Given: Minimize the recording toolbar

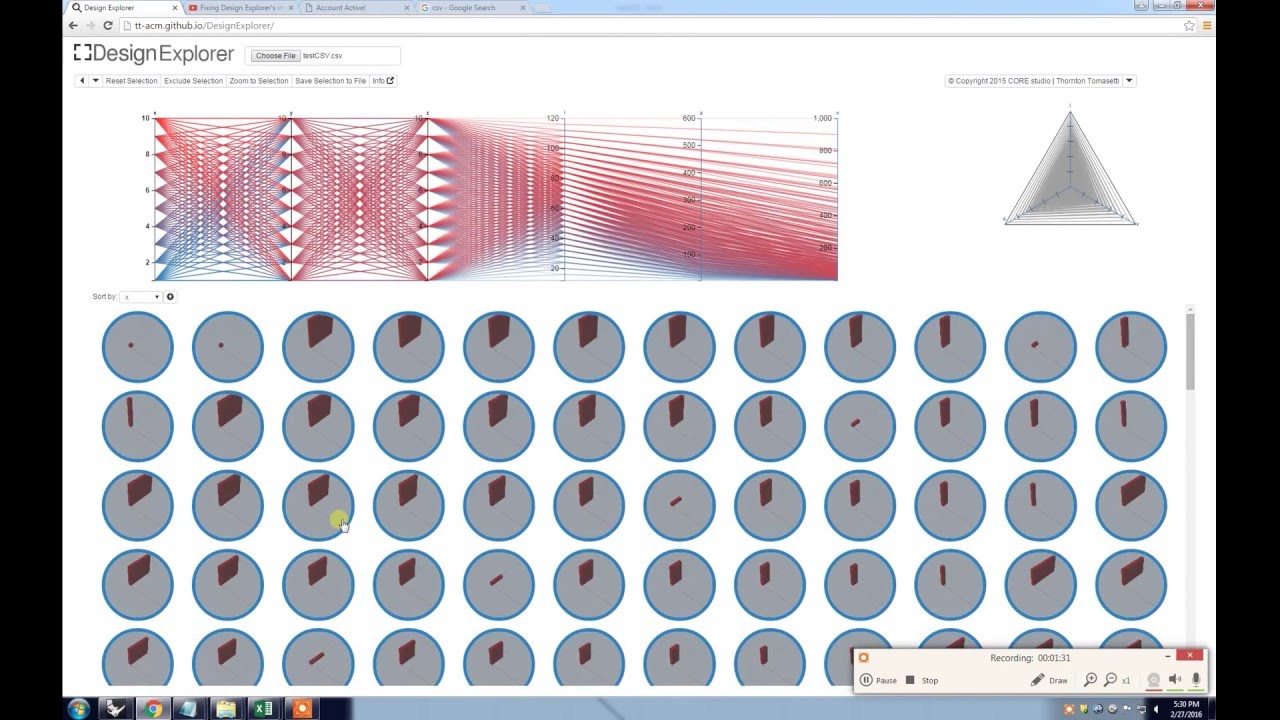Looking at the screenshot, I should pos(1167,656).
